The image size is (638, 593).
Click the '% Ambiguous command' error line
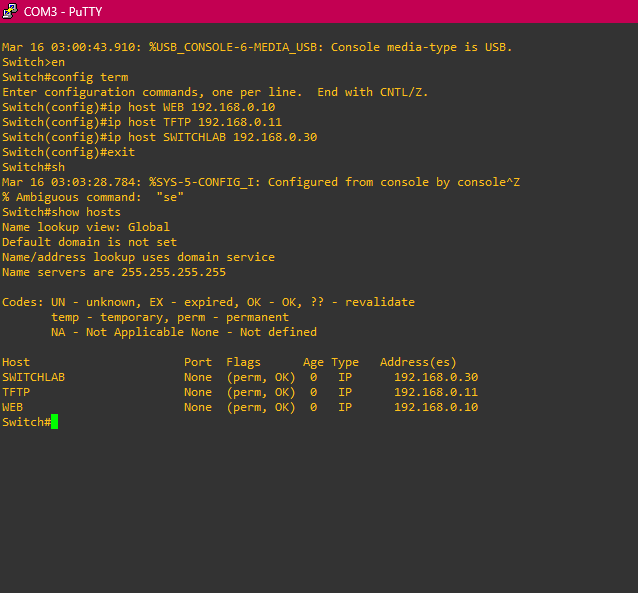tap(93, 197)
